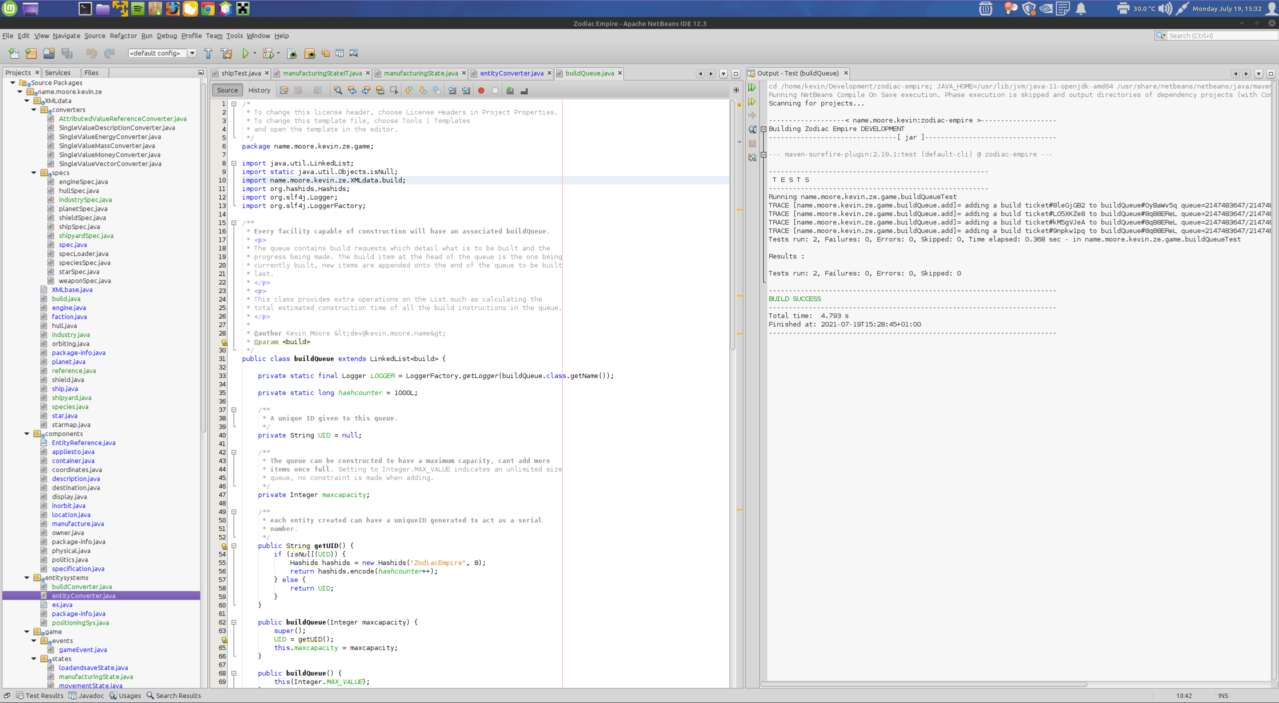Toggle the editor to History view
Image resolution: width=1279 pixels, height=703 pixels.
point(259,90)
